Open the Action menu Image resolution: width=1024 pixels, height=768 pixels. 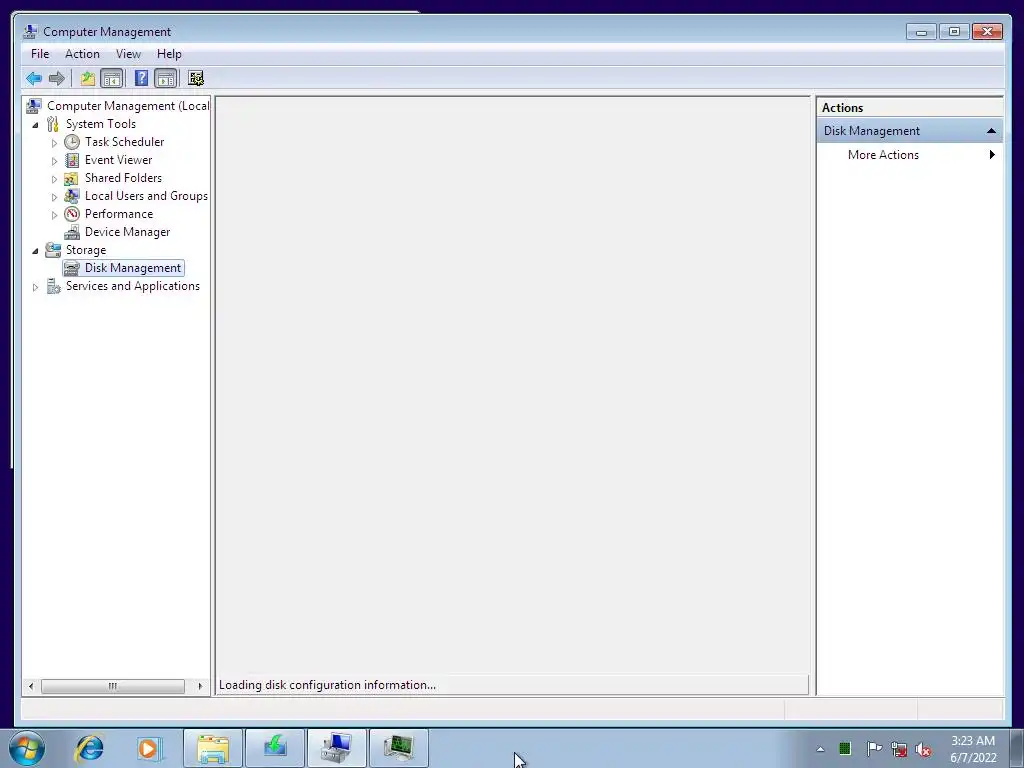pos(82,54)
